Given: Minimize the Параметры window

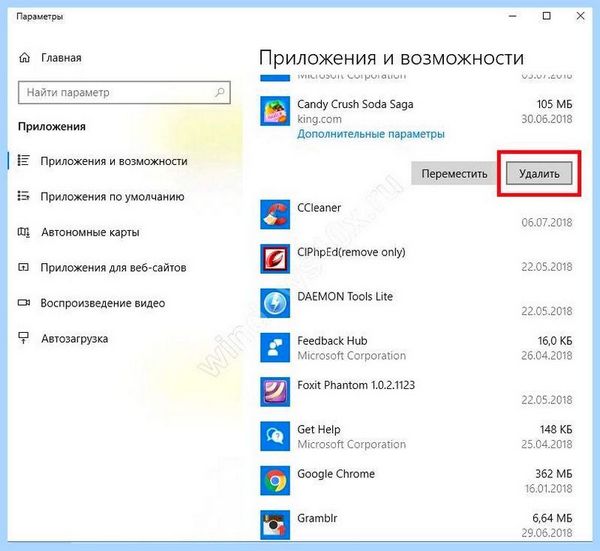Looking at the screenshot, I should click(x=513, y=16).
